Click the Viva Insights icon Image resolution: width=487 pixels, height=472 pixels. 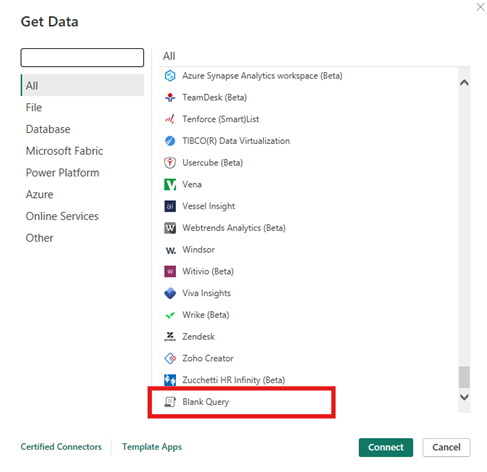click(x=170, y=293)
